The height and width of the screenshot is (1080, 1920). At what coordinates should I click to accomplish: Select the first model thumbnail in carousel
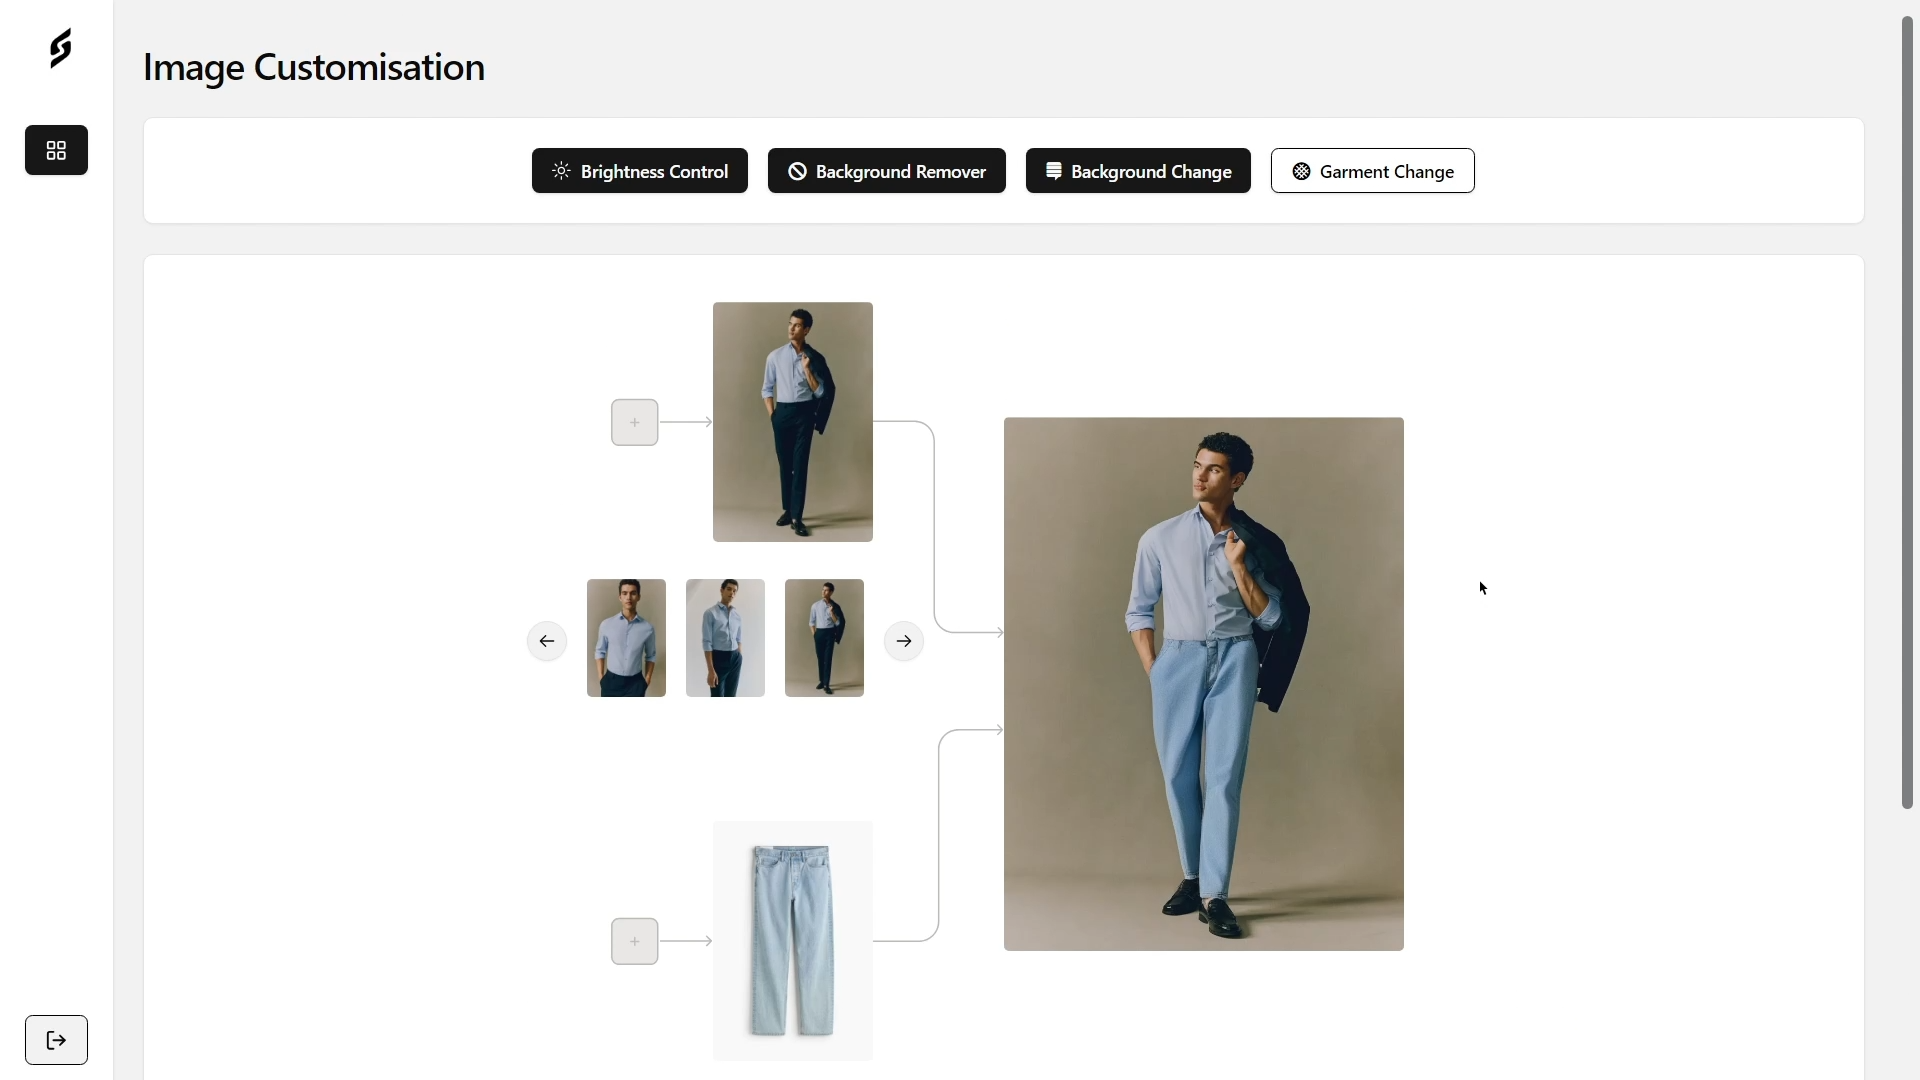[x=626, y=637]
